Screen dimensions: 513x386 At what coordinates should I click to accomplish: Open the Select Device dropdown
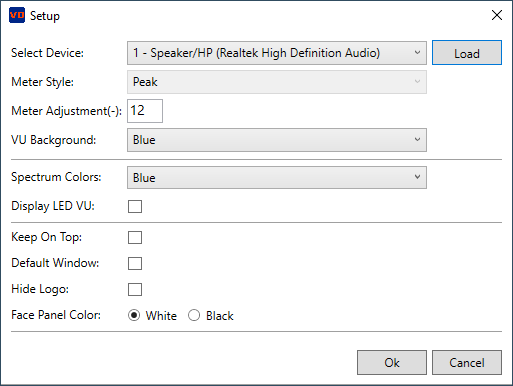[x=277, y=53]
